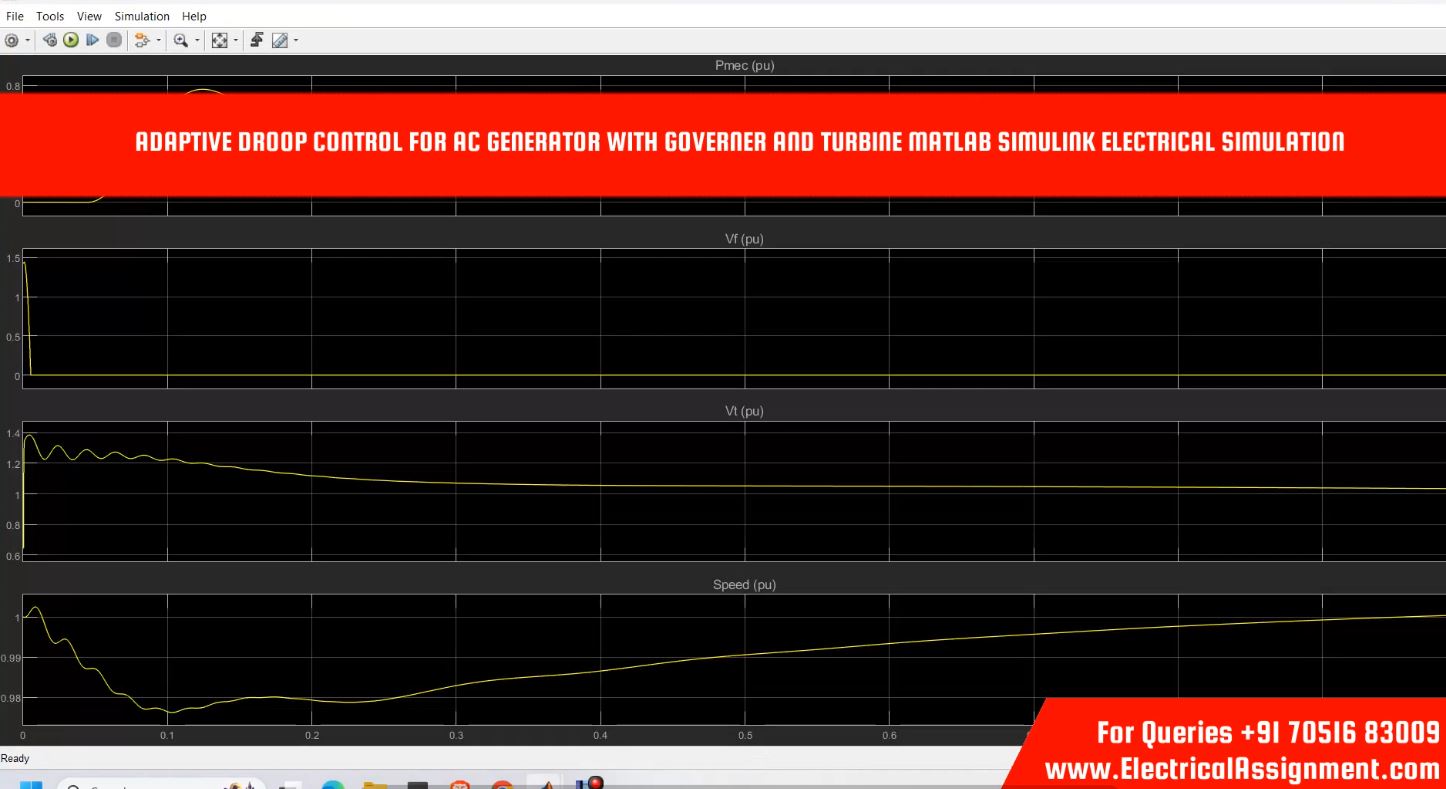Open the View menu
This screenshot has height=789, width=1446.
pyautogui.click(x=89, y=16)
